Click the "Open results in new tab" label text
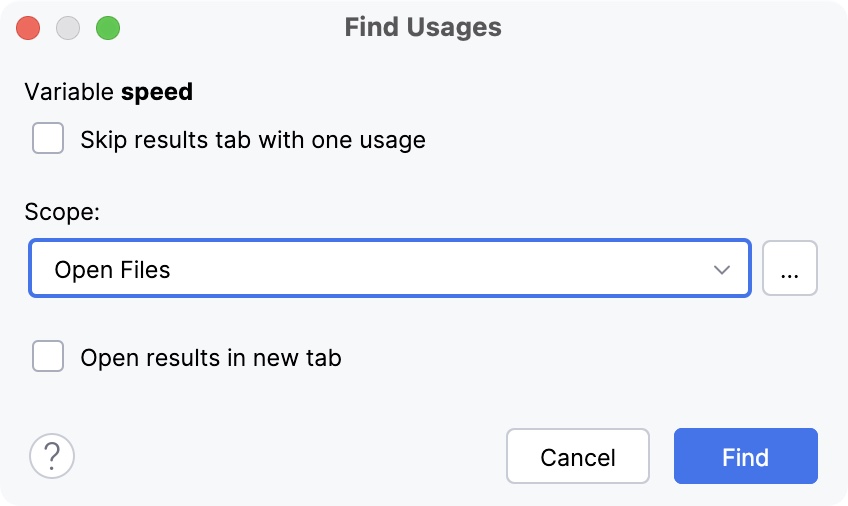This screenshot has height=506, width=848. 211,357
